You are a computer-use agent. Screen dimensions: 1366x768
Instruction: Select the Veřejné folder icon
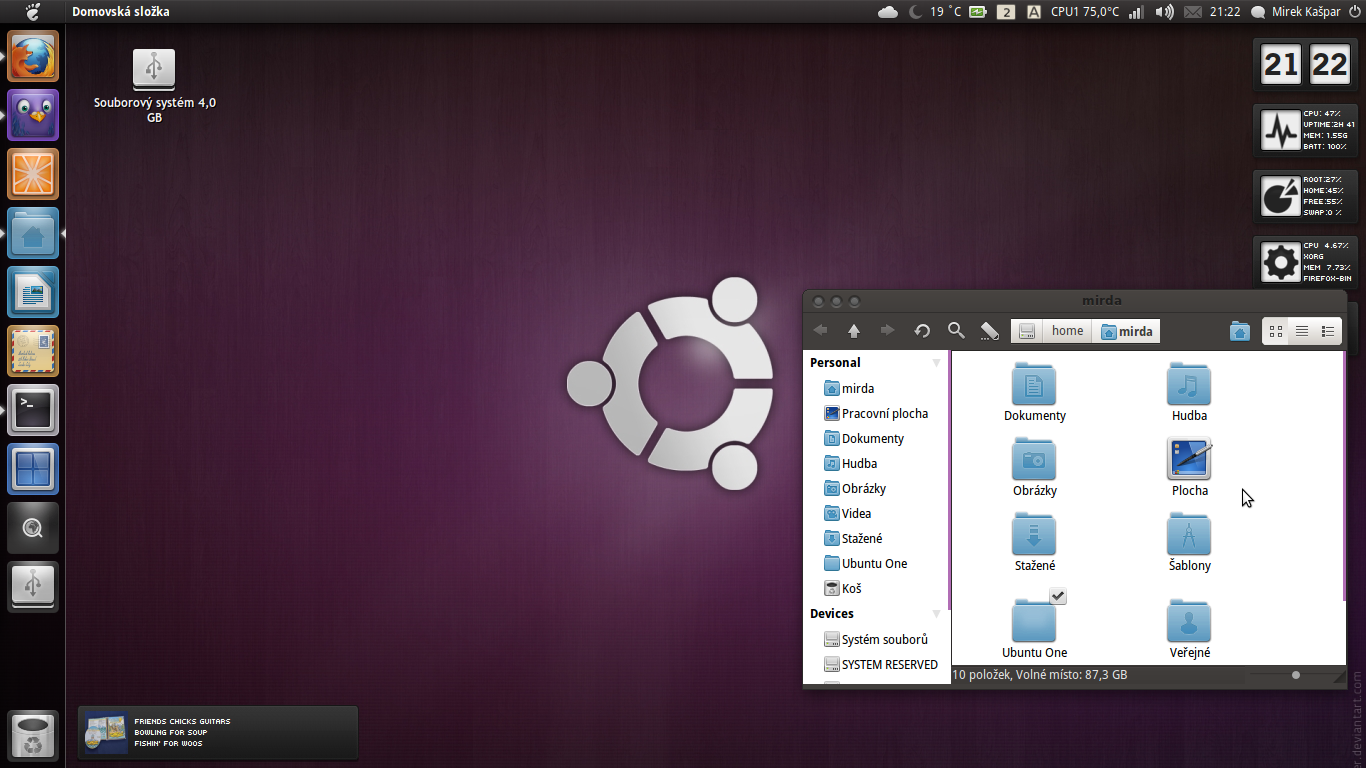tap(1189, 621)
